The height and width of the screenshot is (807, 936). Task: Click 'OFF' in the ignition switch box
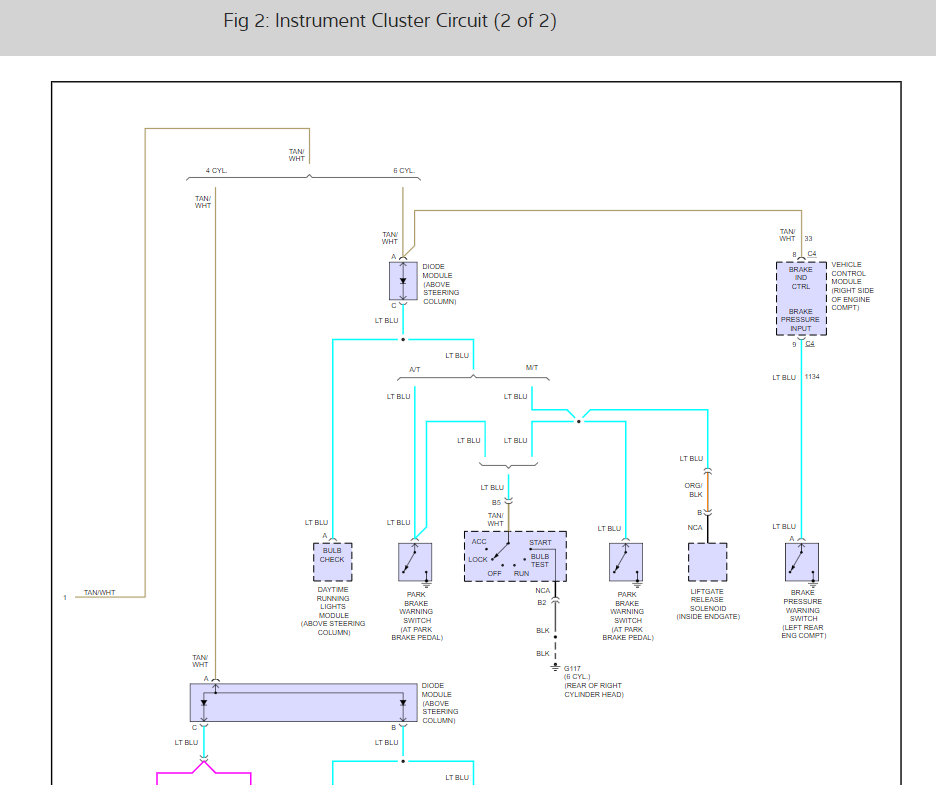[x=494, y=574]
